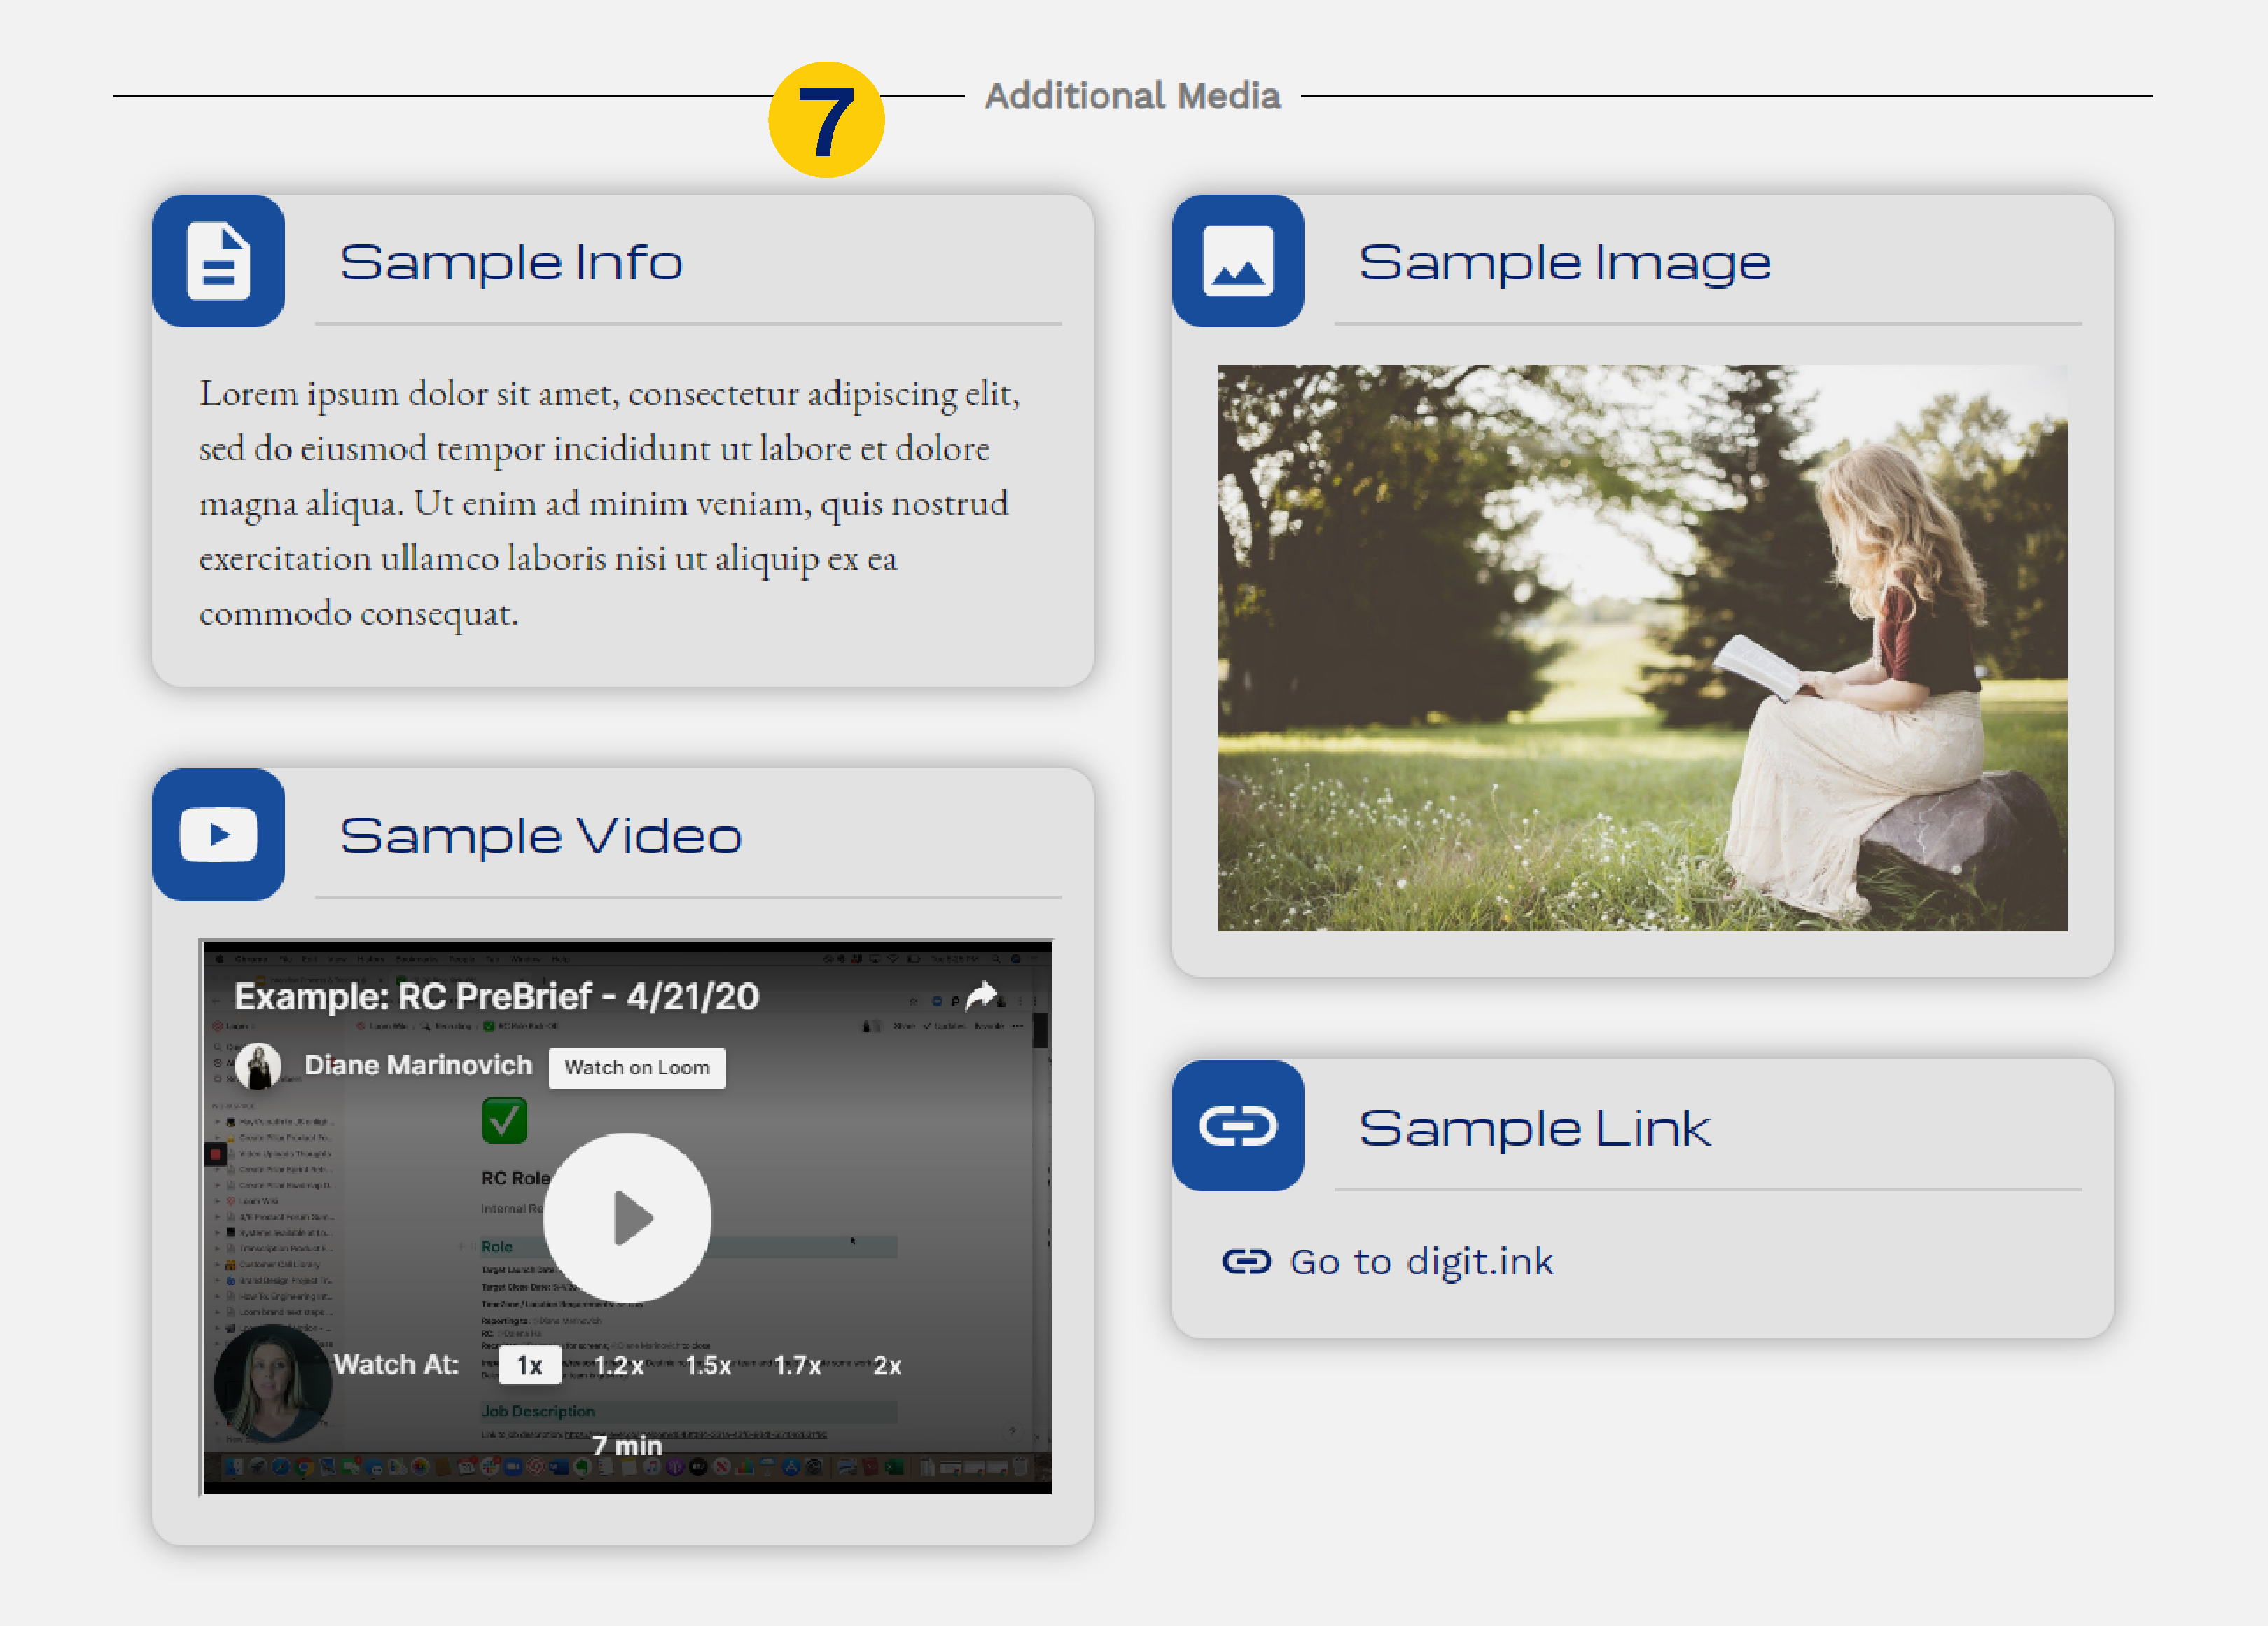Click the Sample Image picture icon
Screen dimensions: 2268x1626
click(1237, 261)
